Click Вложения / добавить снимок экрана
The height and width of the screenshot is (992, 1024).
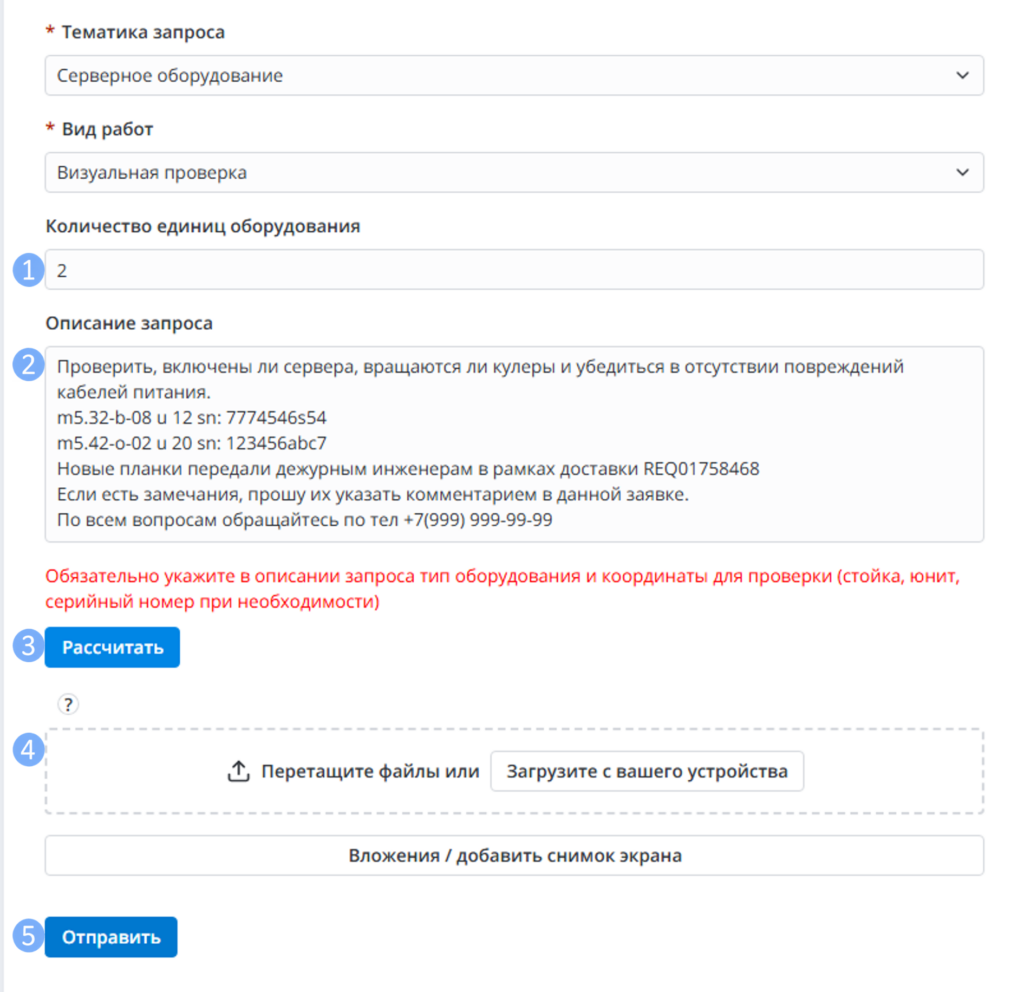click(514, 856)
